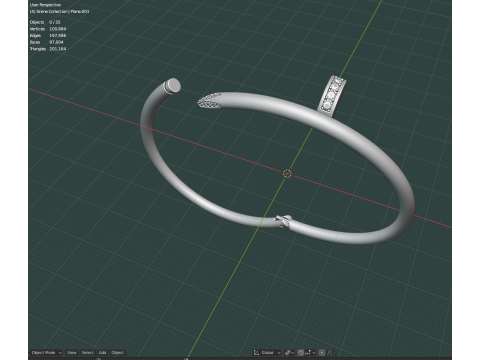
Task: Click the Edges count statistic
Action: coord(48,35)
